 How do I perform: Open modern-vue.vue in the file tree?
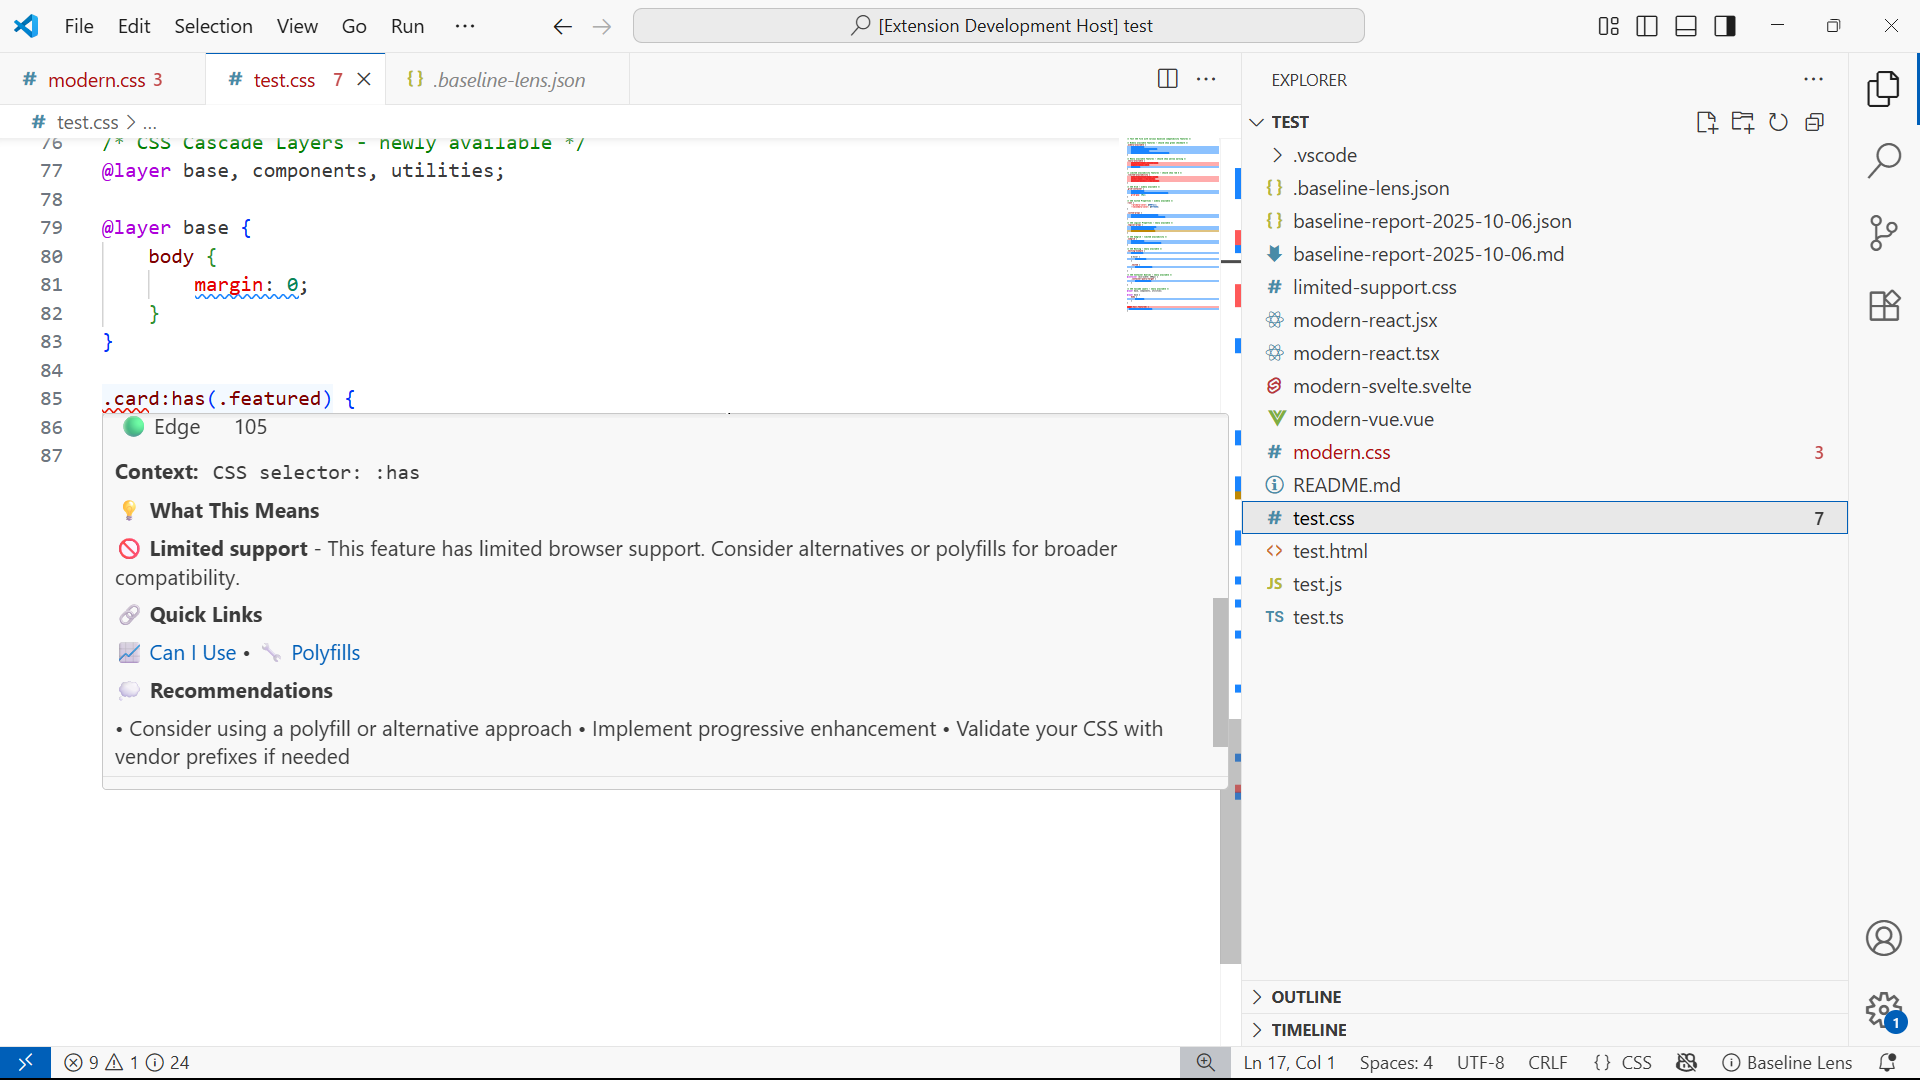click(1363, 419)
